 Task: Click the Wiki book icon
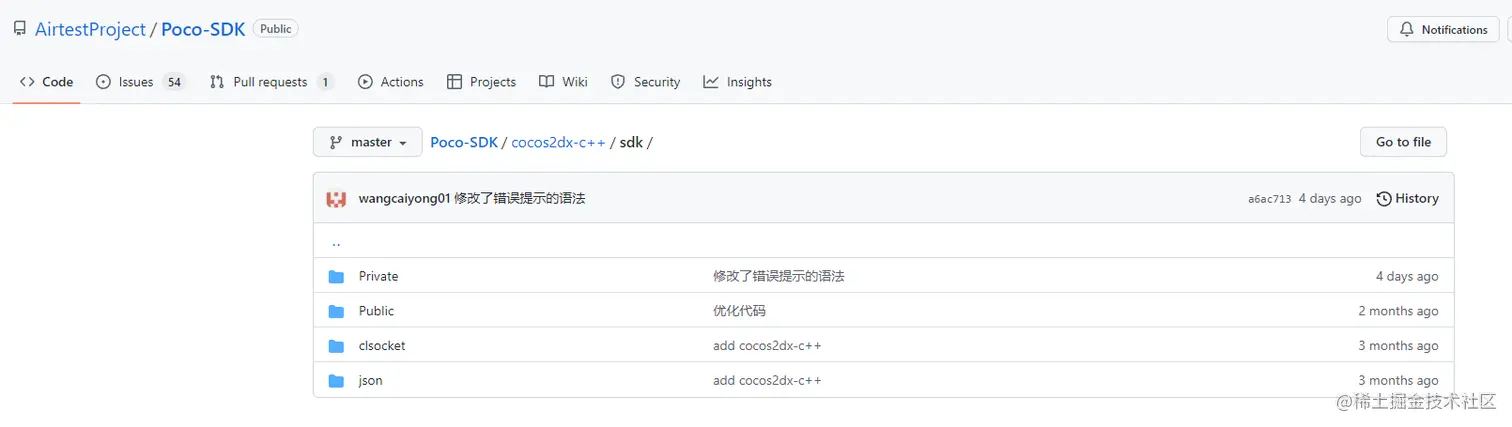tap(546, 82)
